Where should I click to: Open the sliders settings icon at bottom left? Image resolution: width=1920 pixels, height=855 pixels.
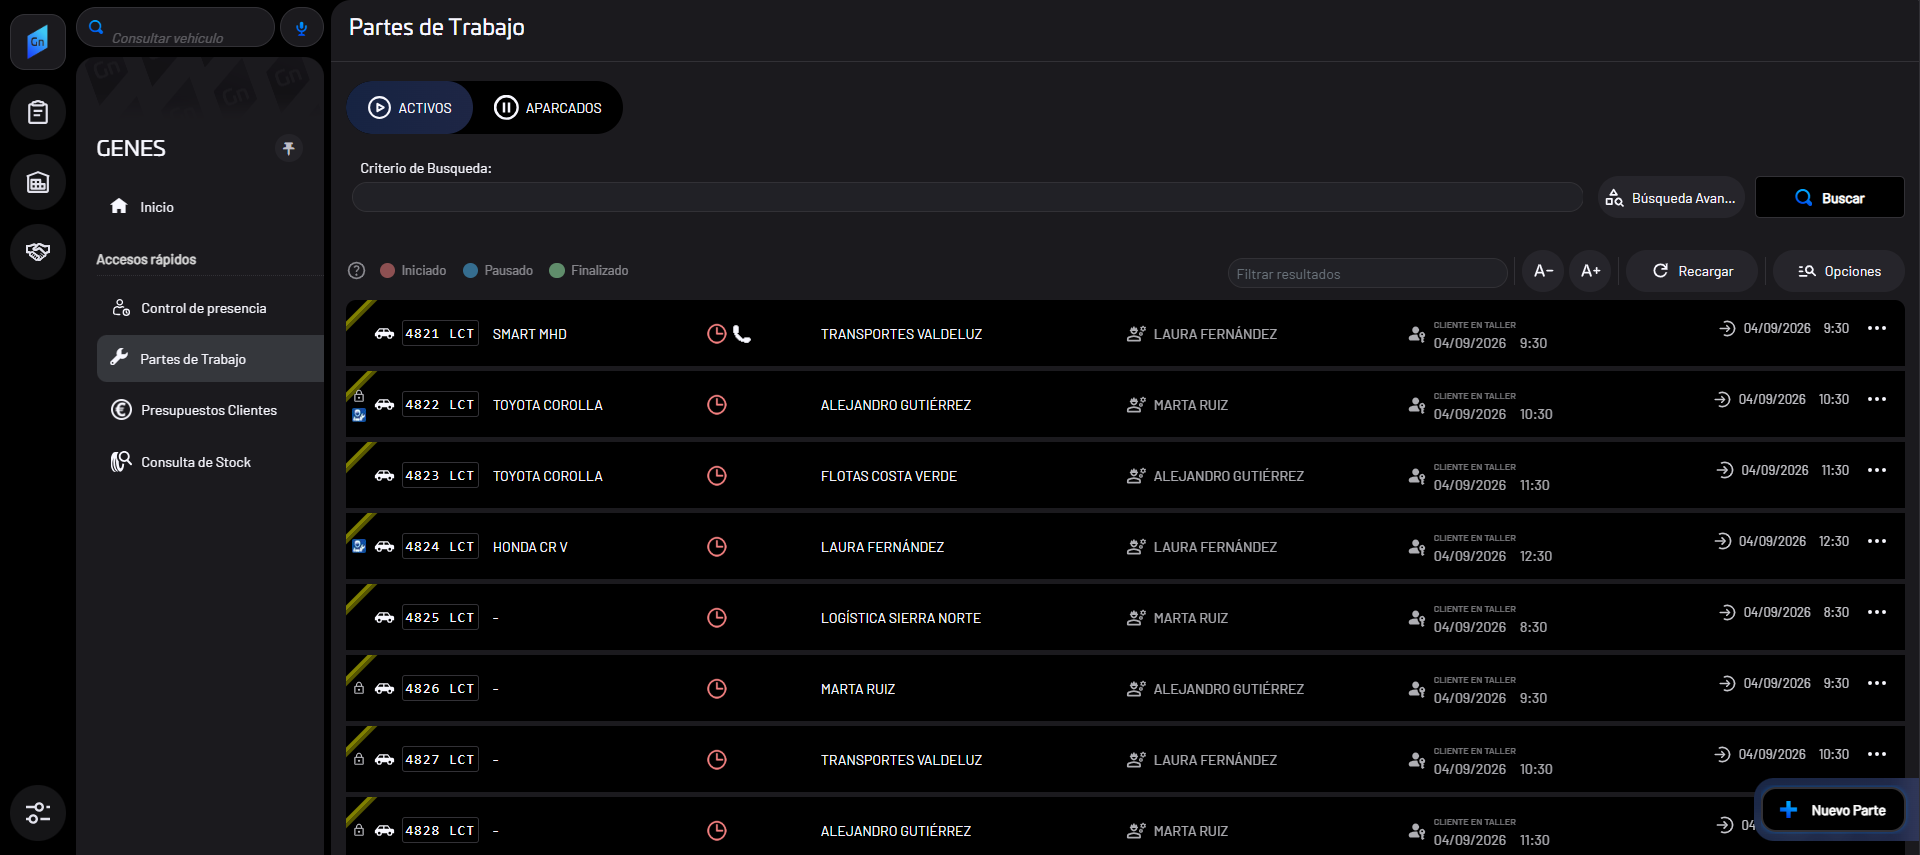pos(38,813)
